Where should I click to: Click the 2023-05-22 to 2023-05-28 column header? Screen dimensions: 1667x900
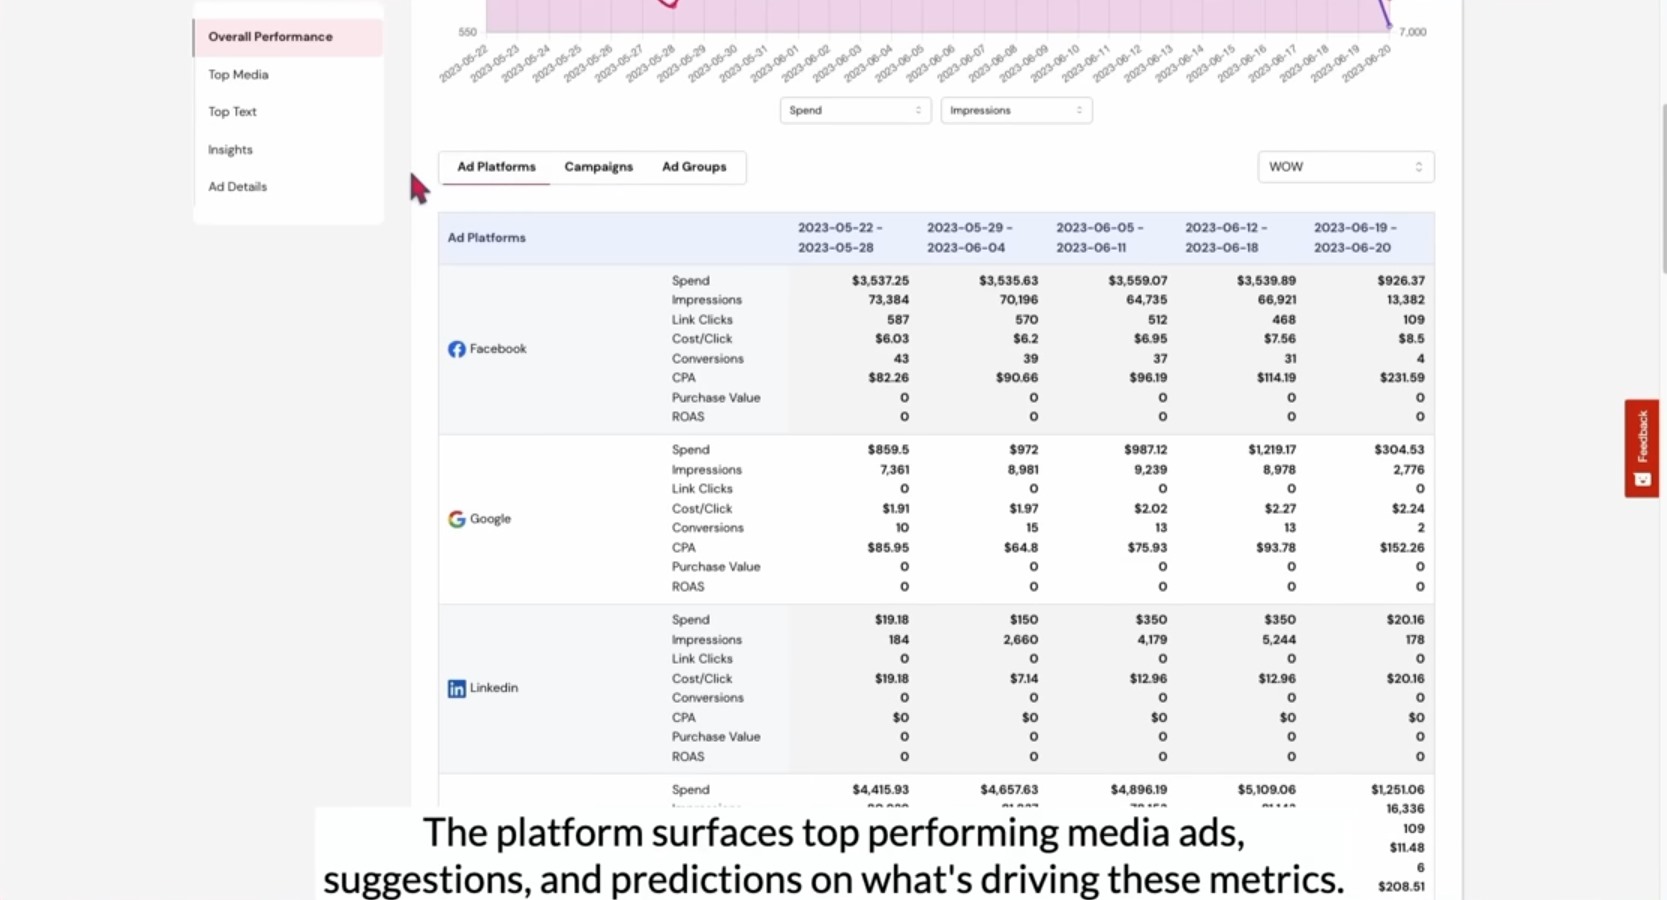tap(840, 238)
